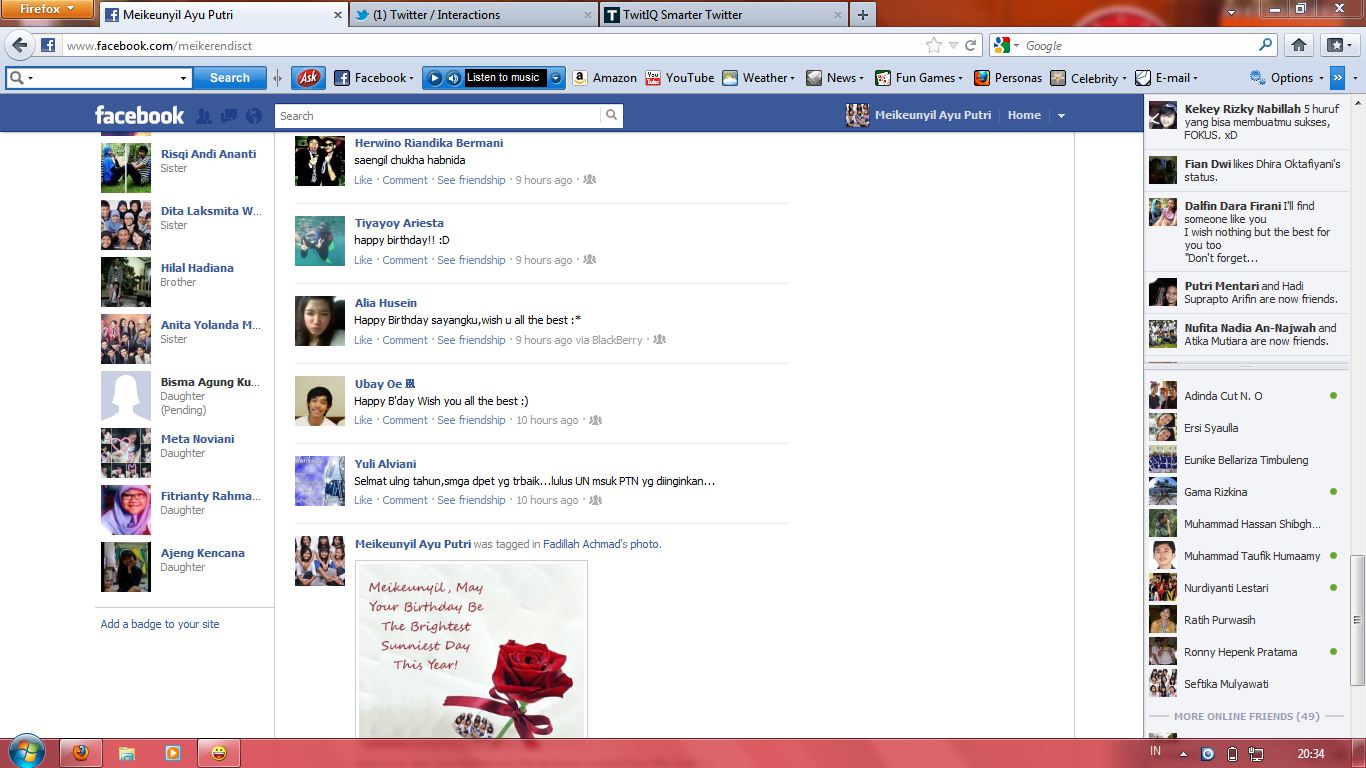Screen dimensions: 1366x768
Task: Click the taskbar clock showing 20:34
Action: tap(1311, 754)
